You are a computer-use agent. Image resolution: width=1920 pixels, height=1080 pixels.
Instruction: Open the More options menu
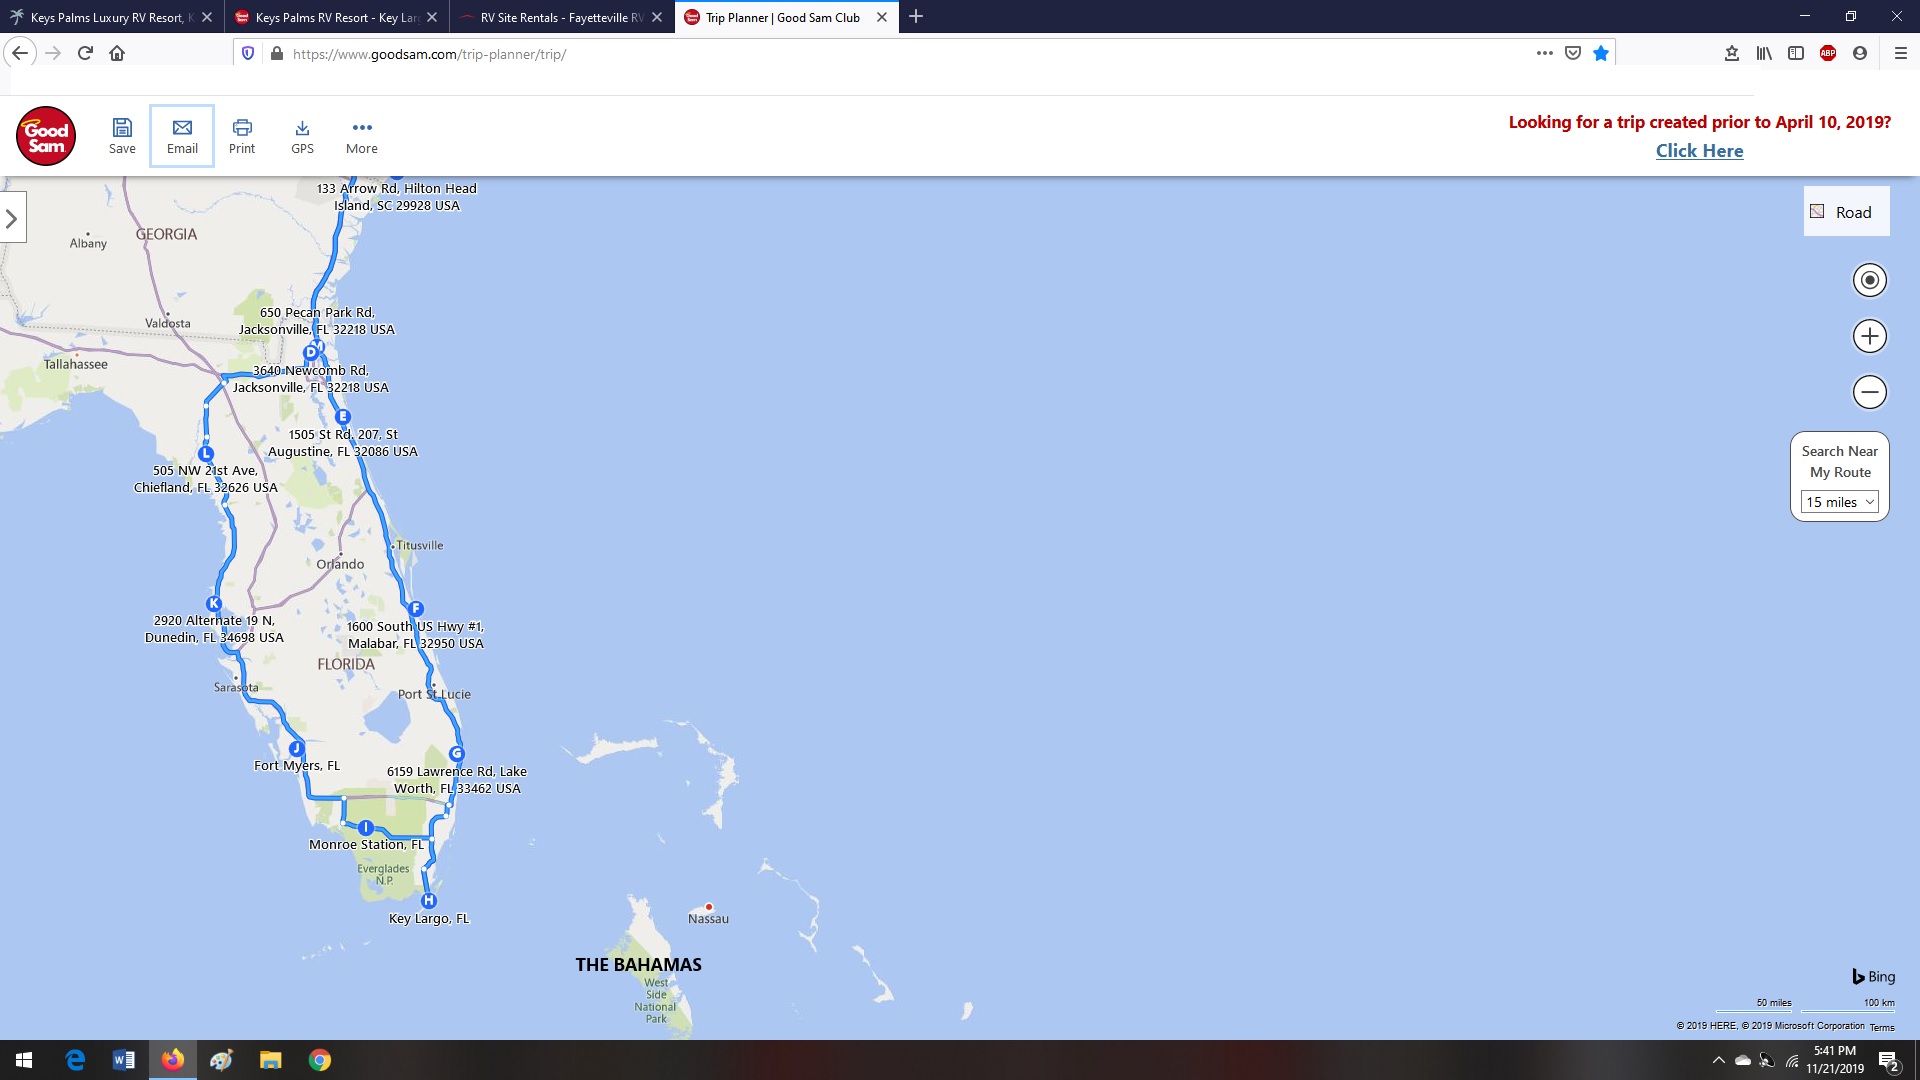coord(362,136)
